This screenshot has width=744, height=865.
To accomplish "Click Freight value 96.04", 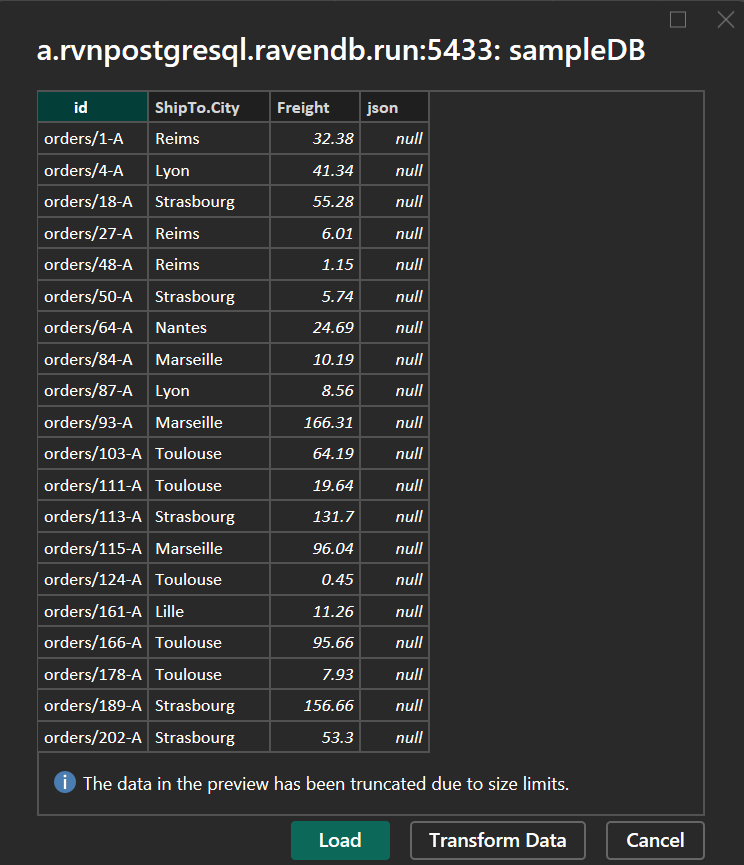I will coord(315,548).
